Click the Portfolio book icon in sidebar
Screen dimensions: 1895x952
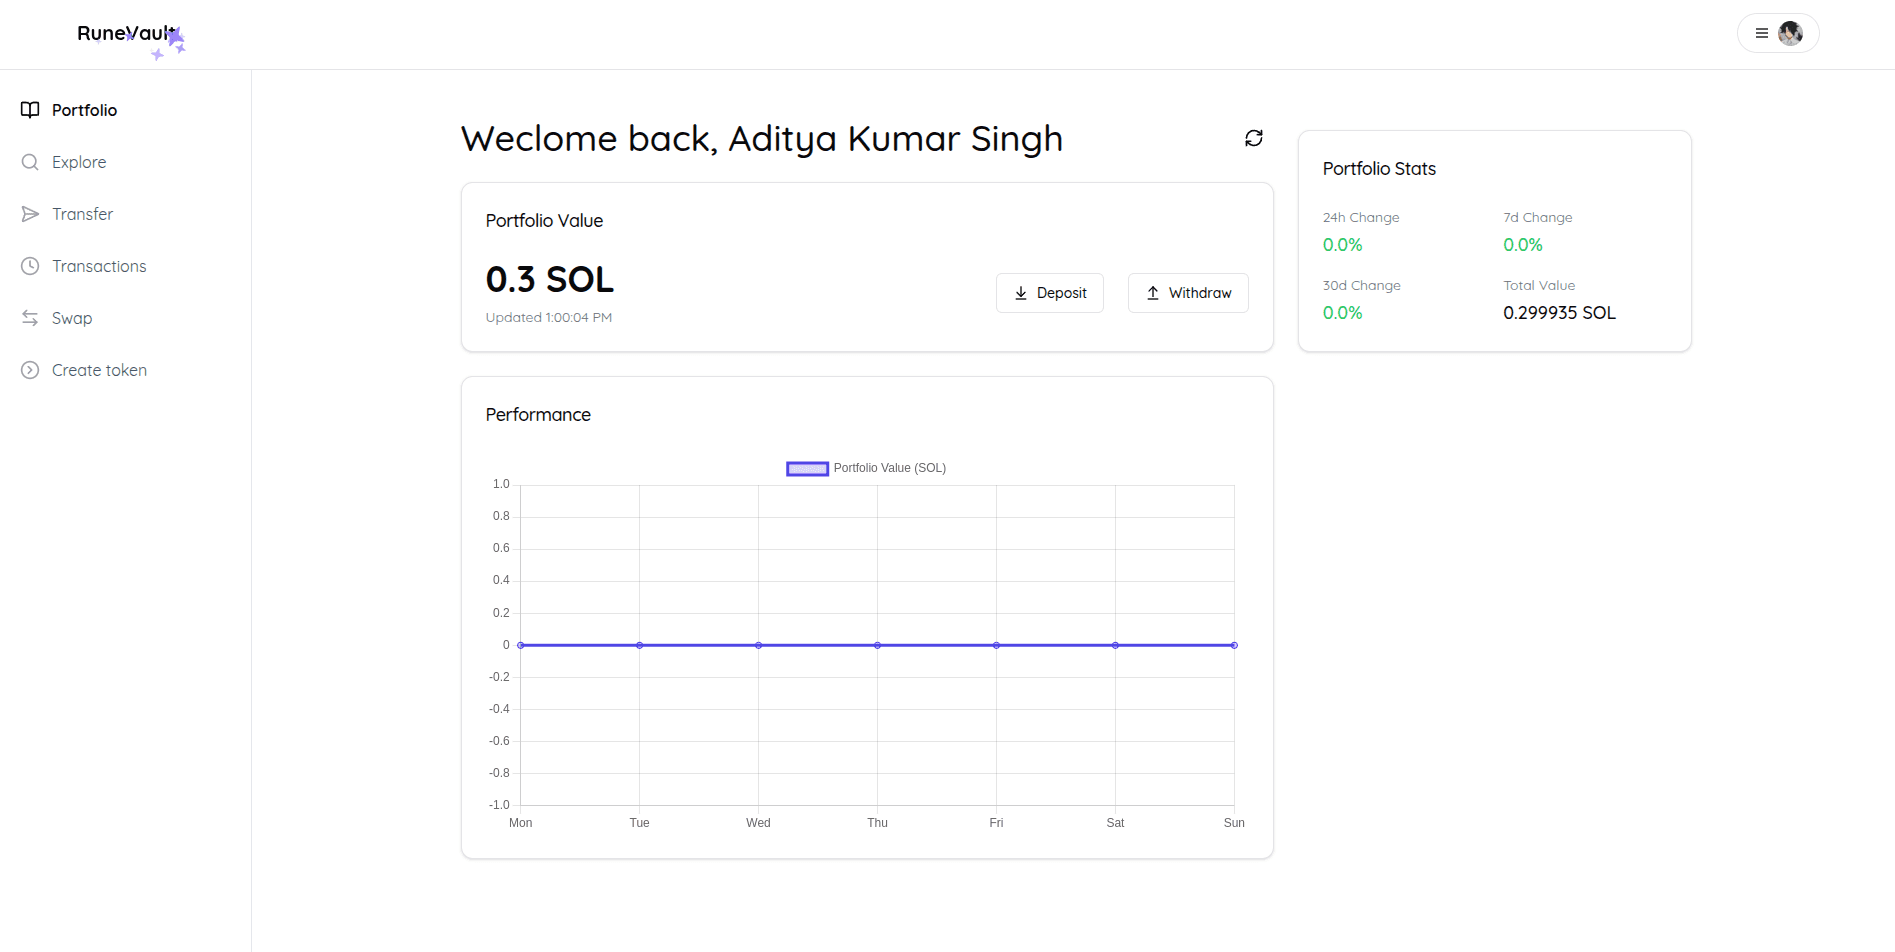30,110
